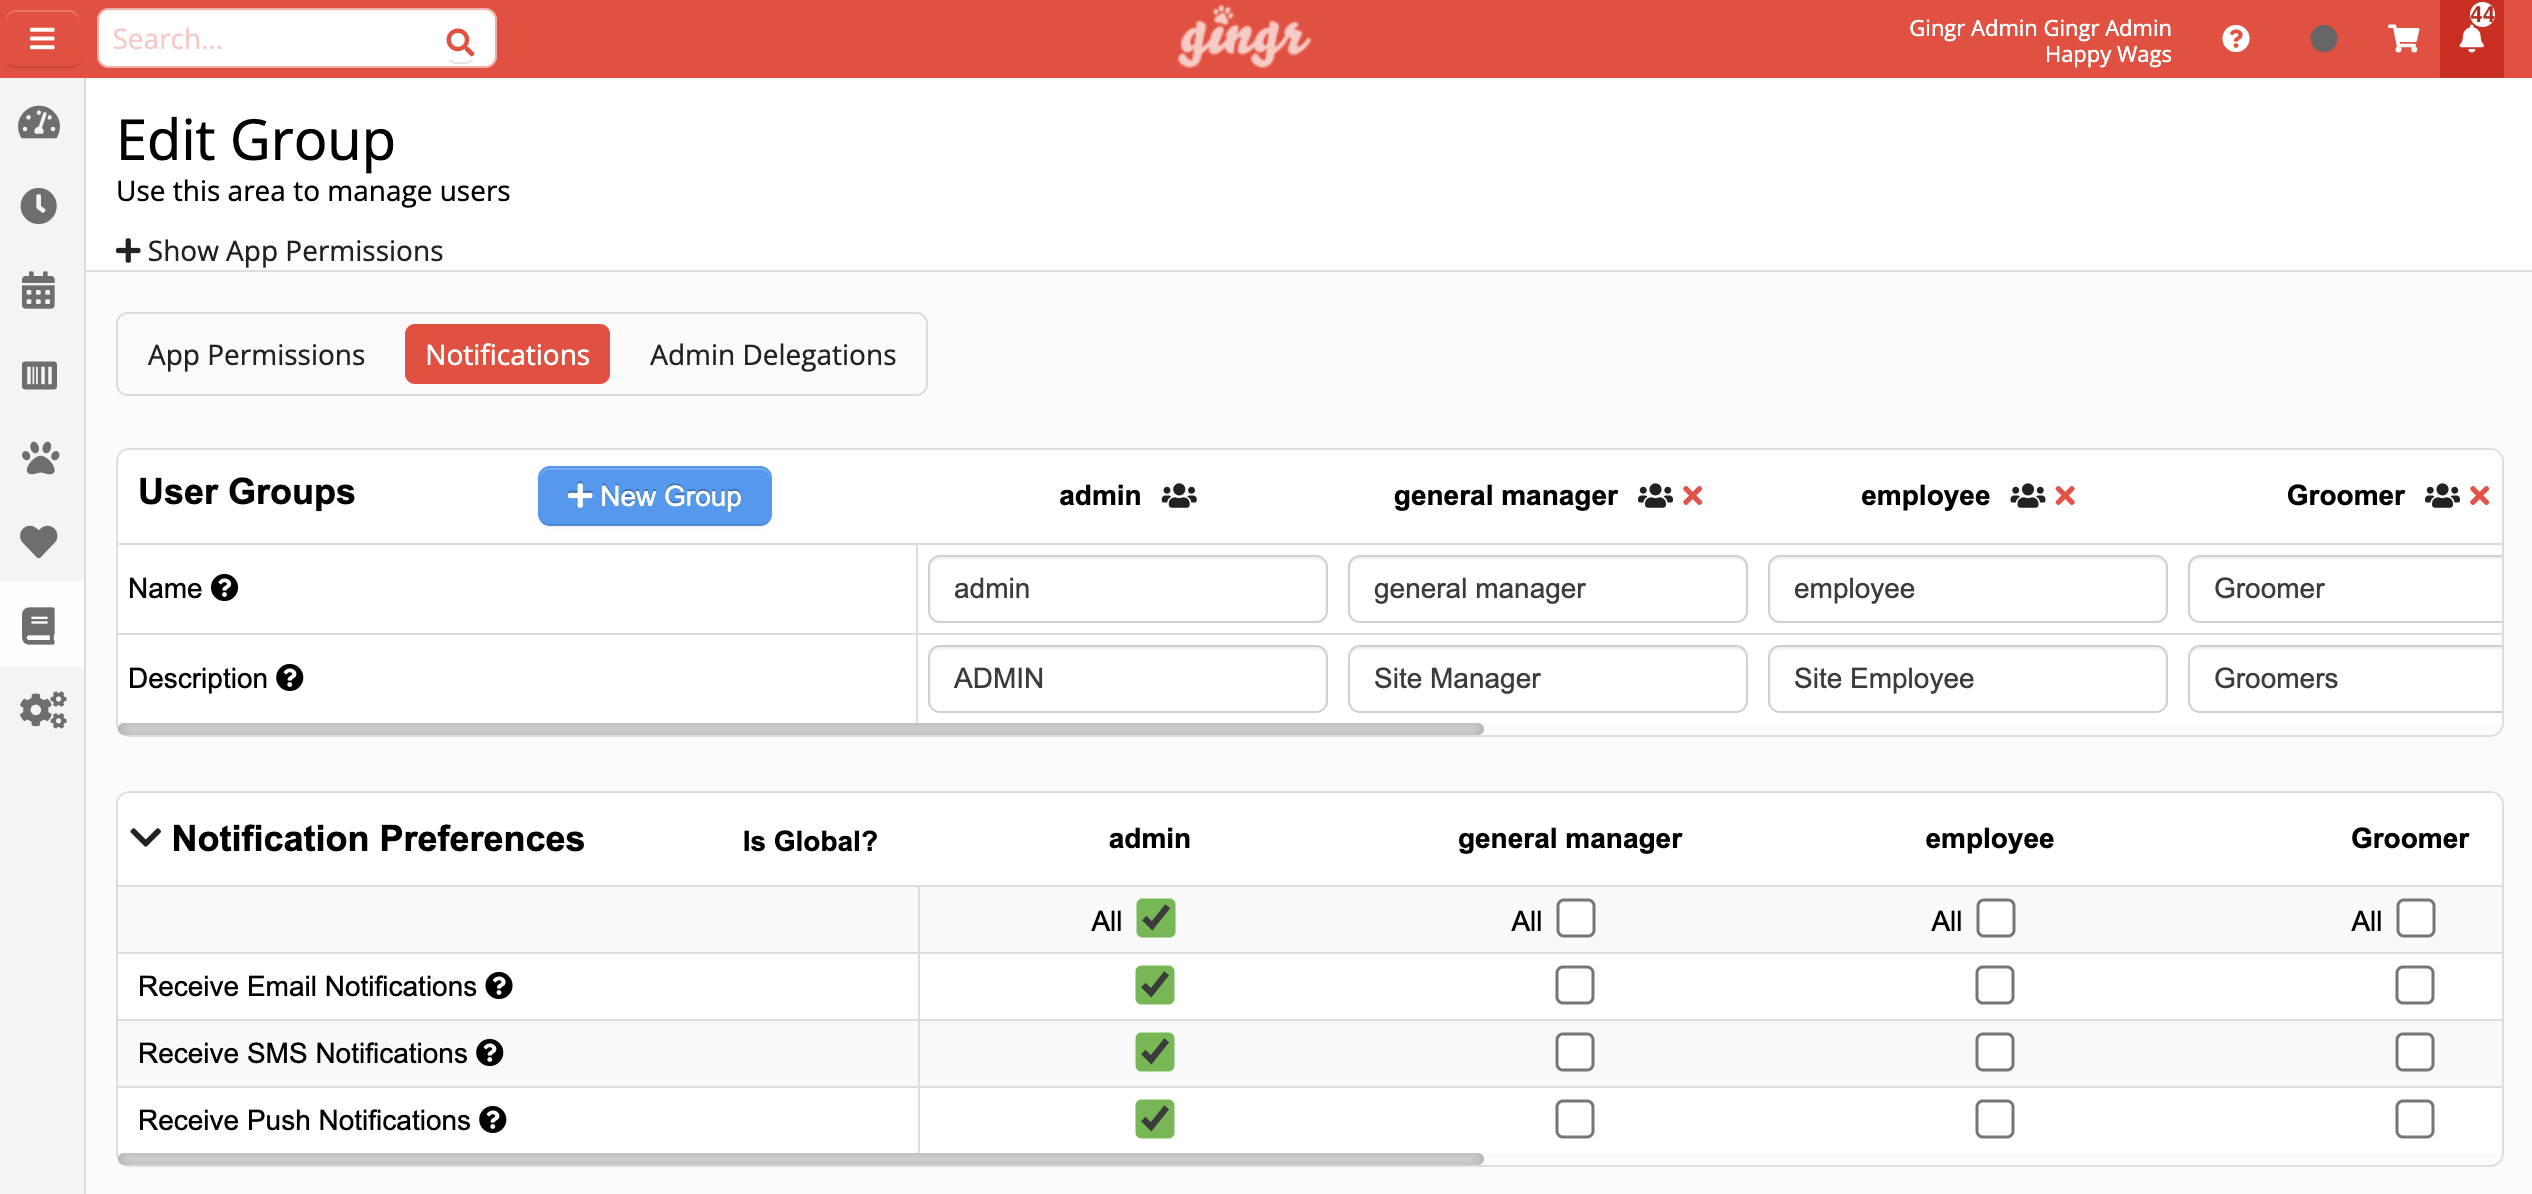Check All for general manager
Viewport: 2532px width, 1194px height.
tap(1576, 919)
